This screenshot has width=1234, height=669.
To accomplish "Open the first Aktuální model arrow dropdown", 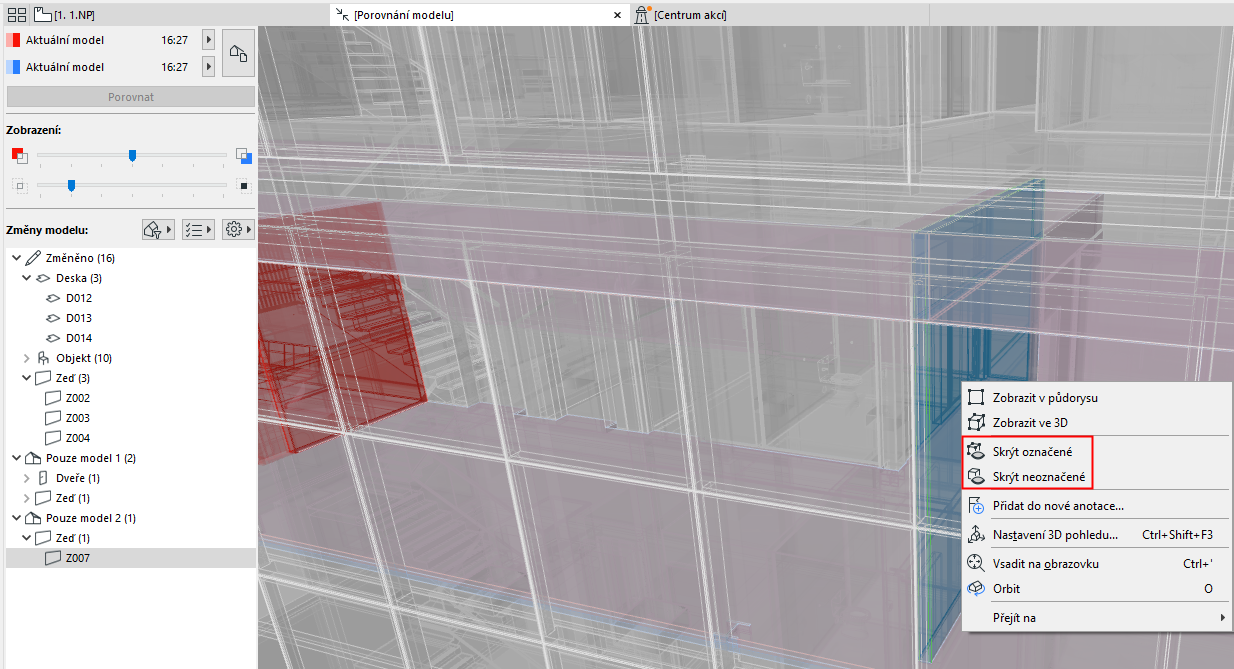I will (x=208, y=40).
